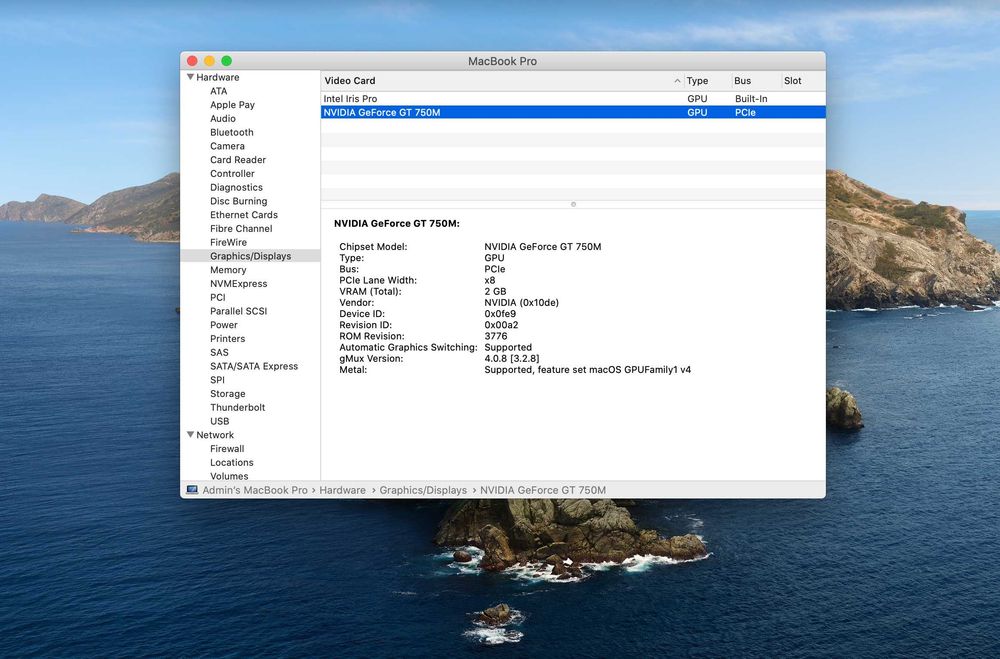Open the PCI section

217,297
